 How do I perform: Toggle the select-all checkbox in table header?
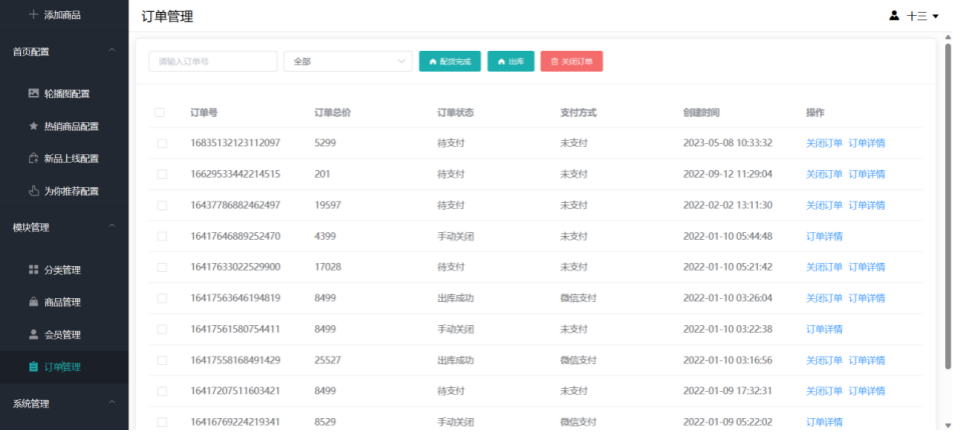[160, 112]
